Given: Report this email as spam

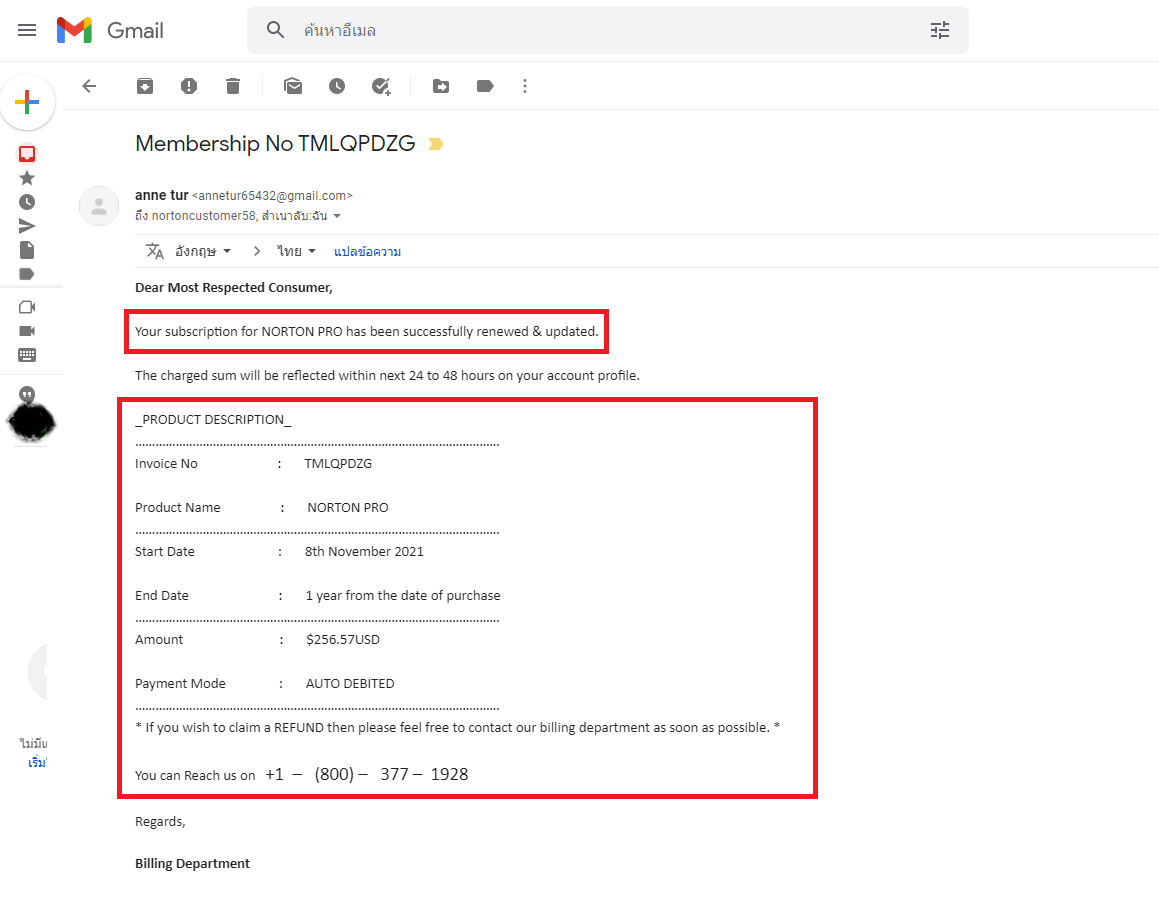Looking at the screenshot, I should (x=189, y=86).
